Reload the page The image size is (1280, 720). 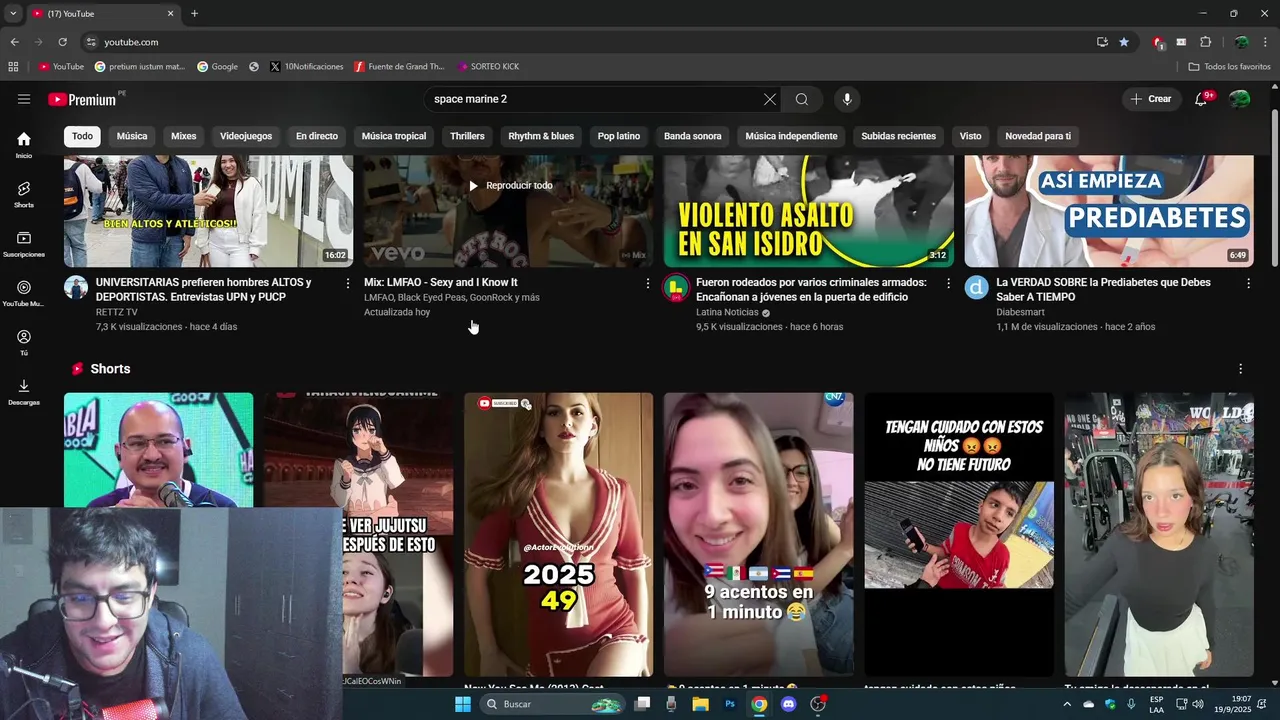pyautogui.click(x=62, y=42)
